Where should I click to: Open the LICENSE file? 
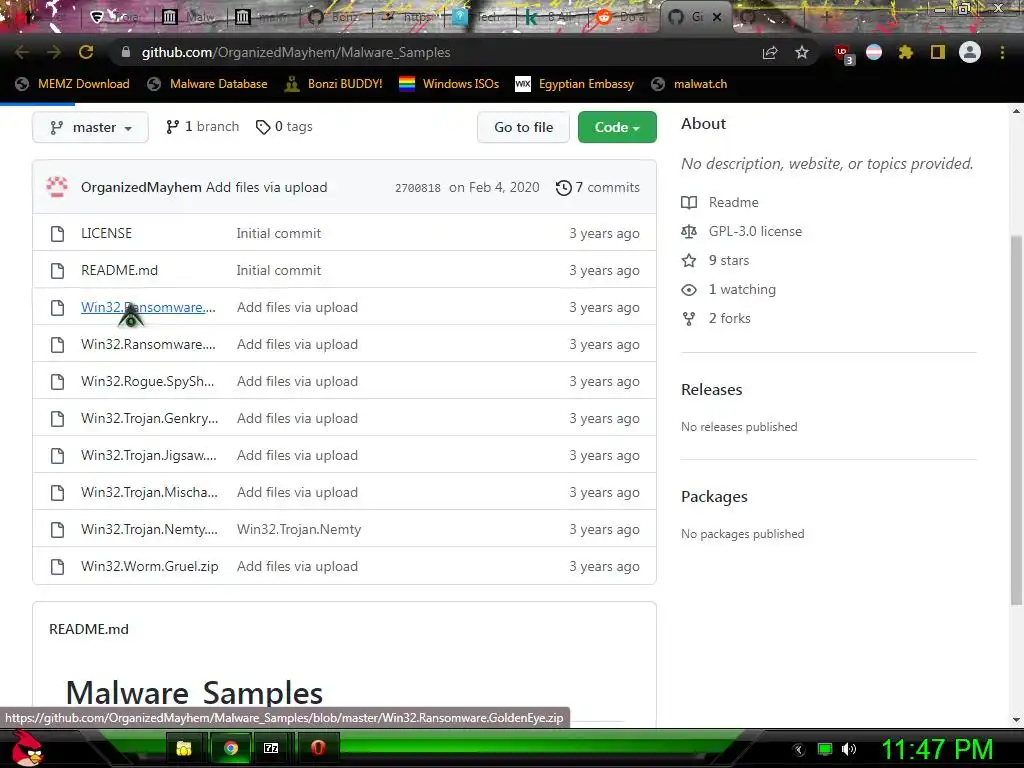tap(106, 234)
